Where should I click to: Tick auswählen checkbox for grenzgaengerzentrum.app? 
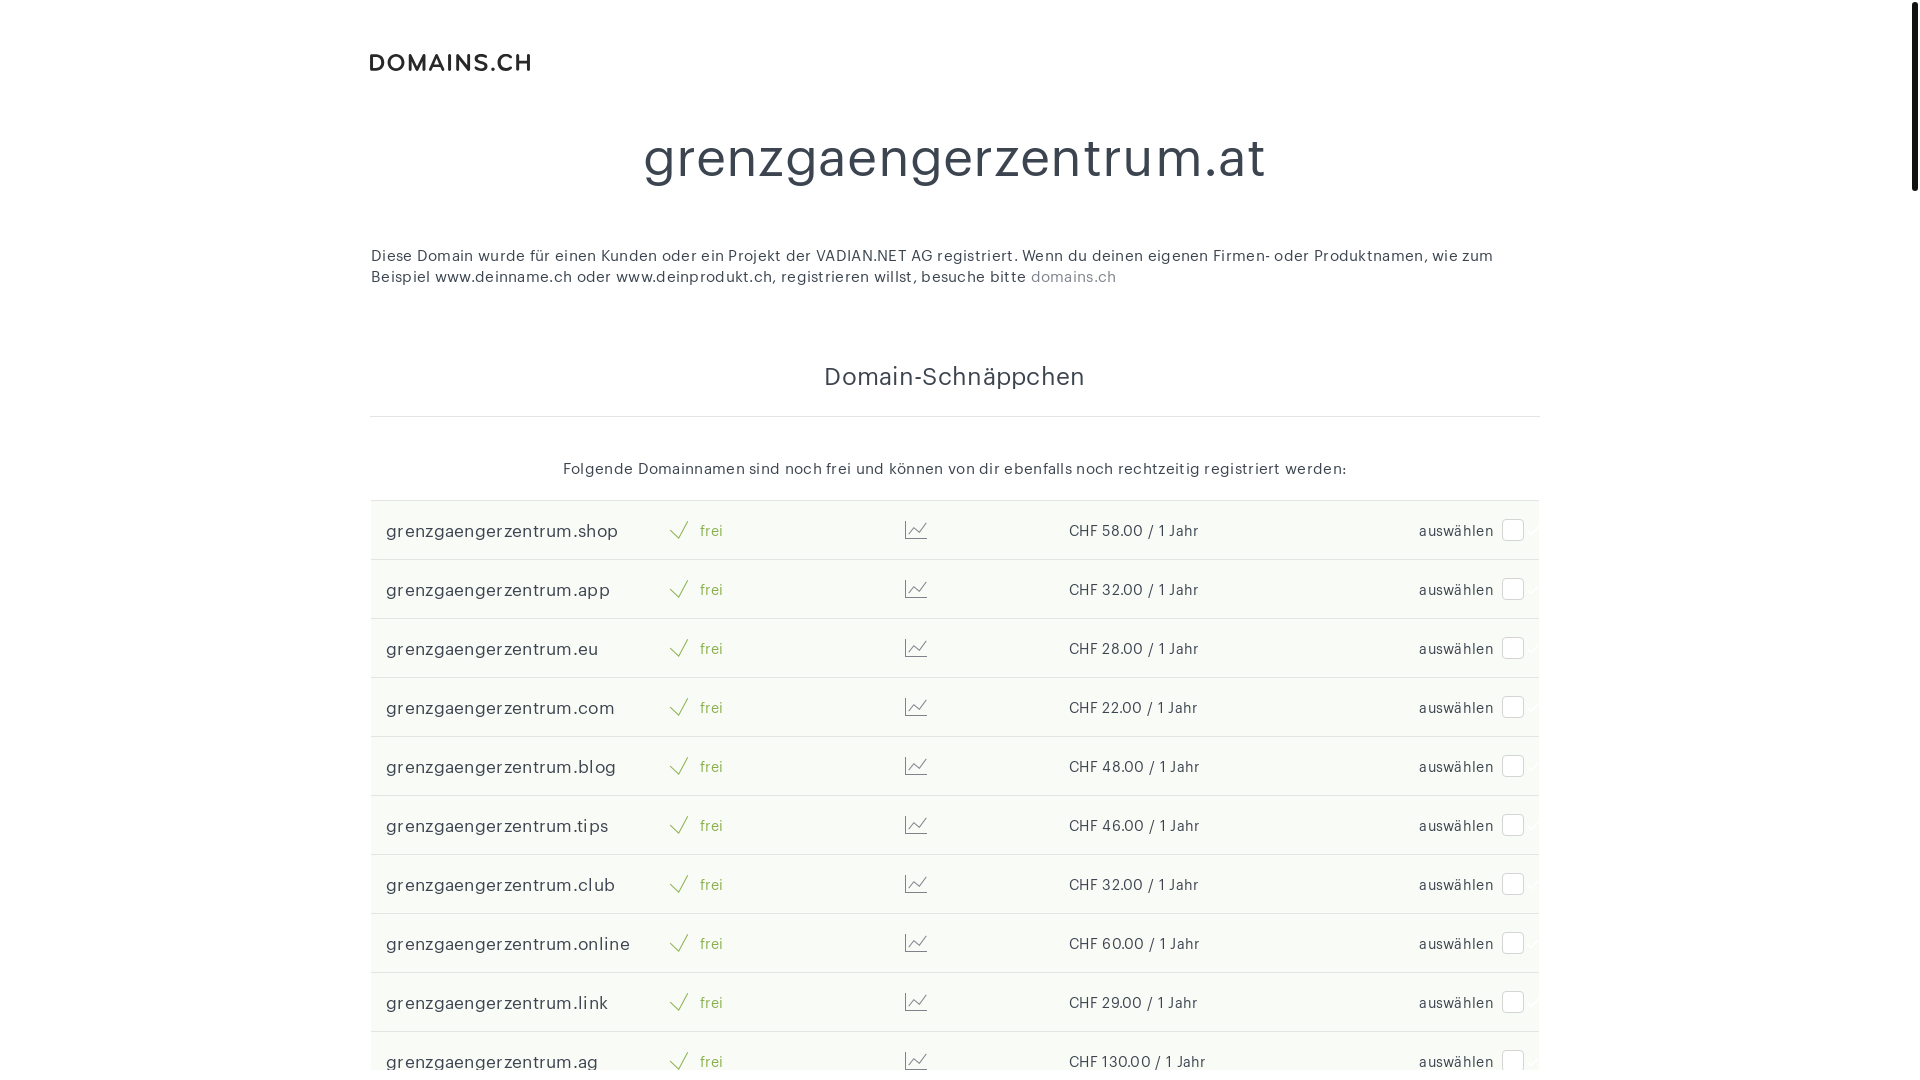point(1513,589)
